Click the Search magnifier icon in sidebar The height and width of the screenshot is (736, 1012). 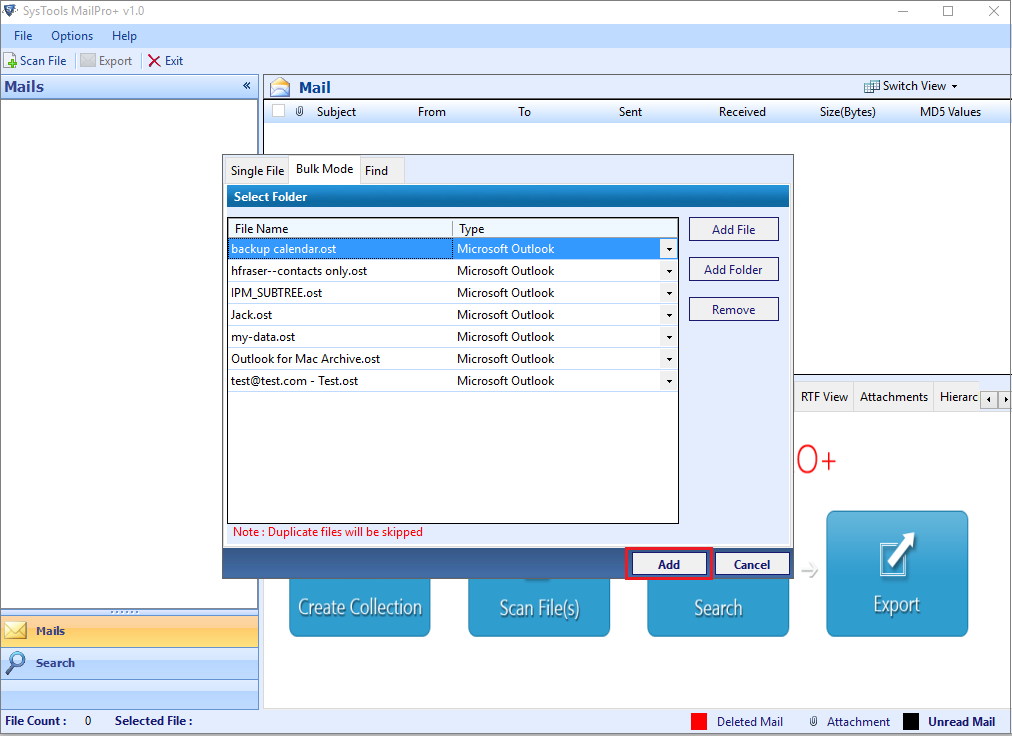tap(15, 662)
